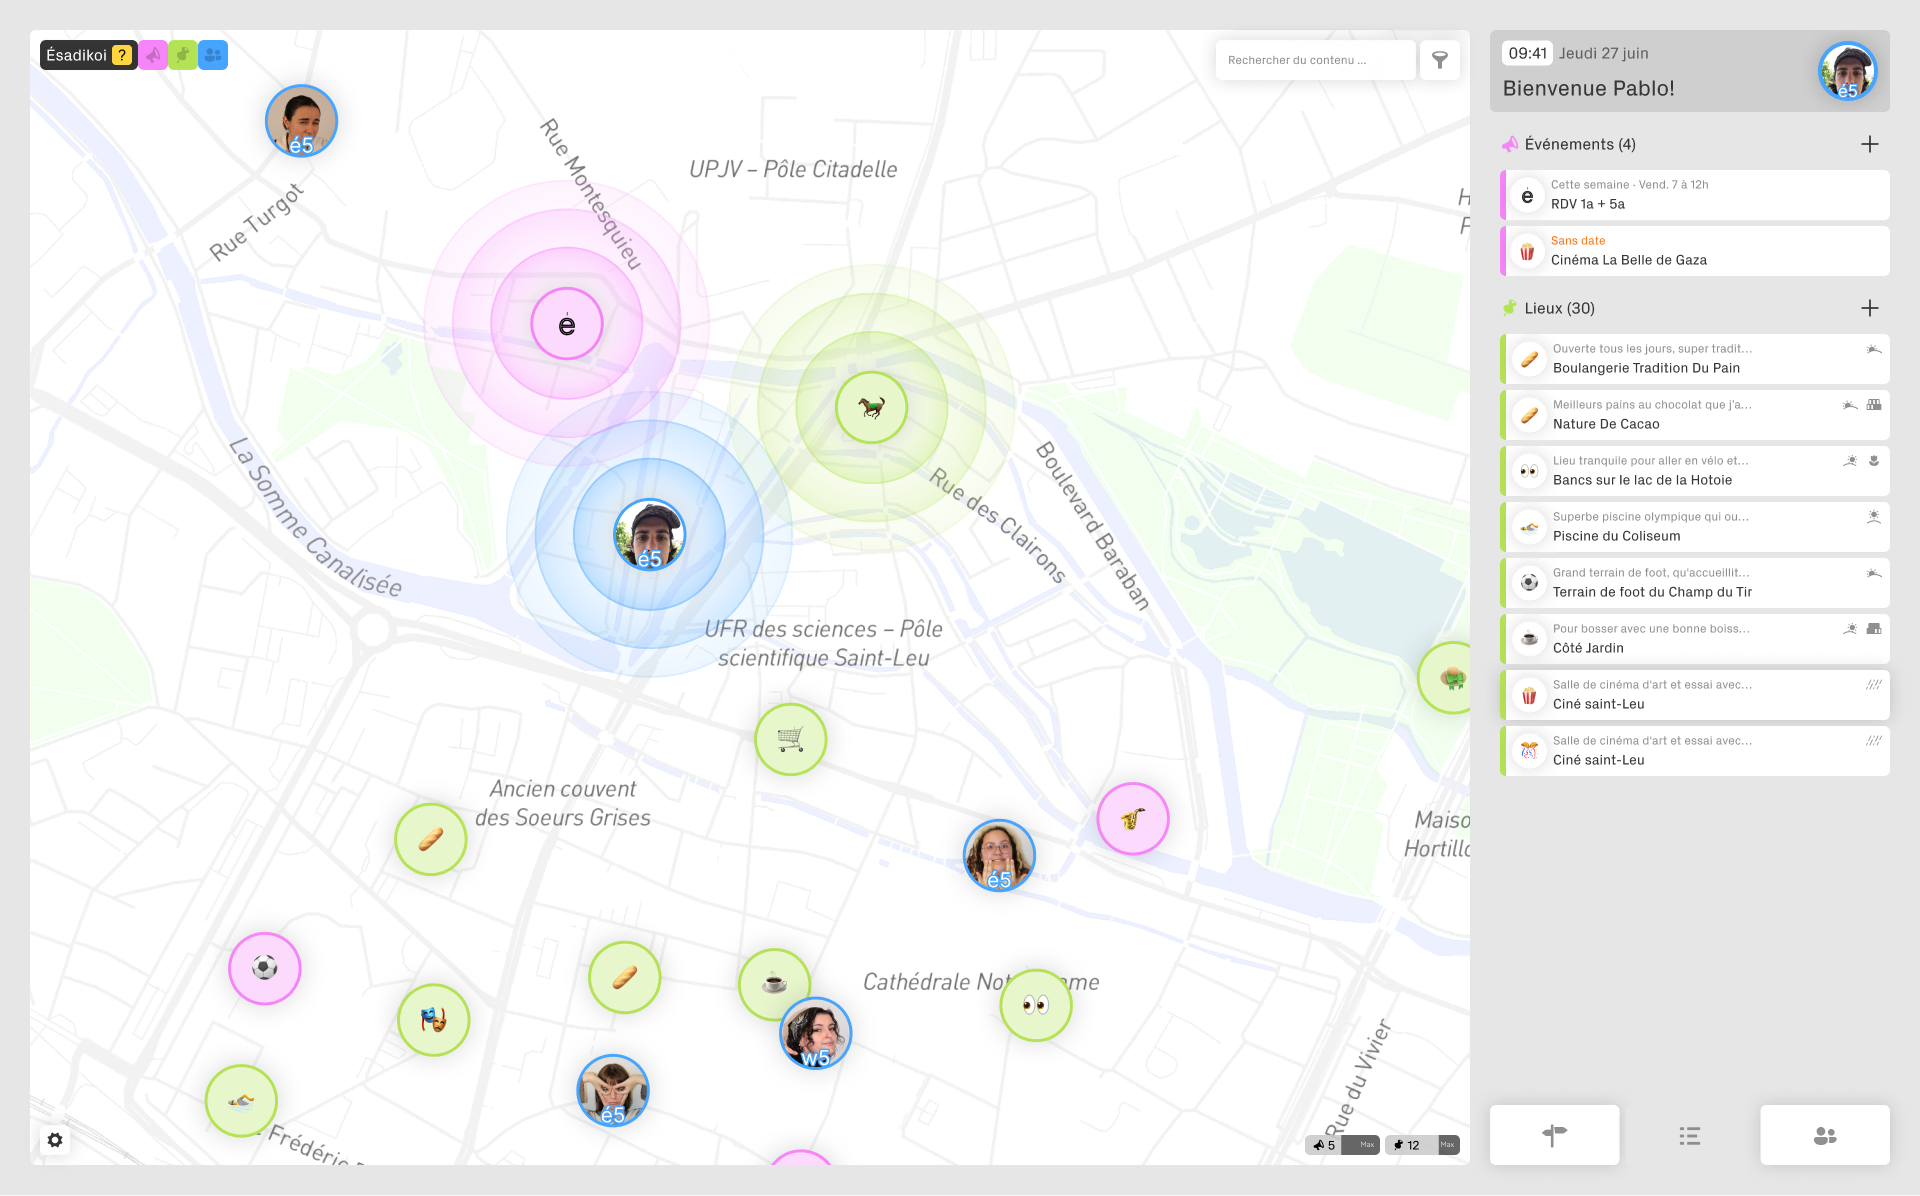Click the shopping cart map marker

[x=790, y=739]
